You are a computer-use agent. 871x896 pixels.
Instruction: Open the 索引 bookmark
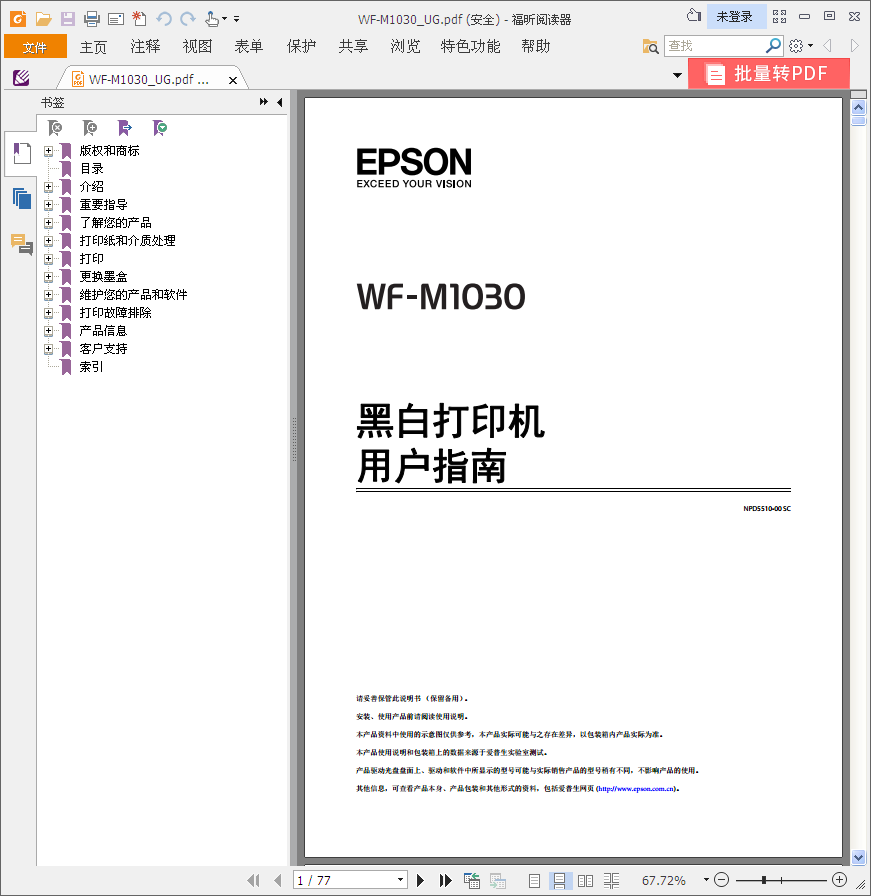(x=91, y=367)
